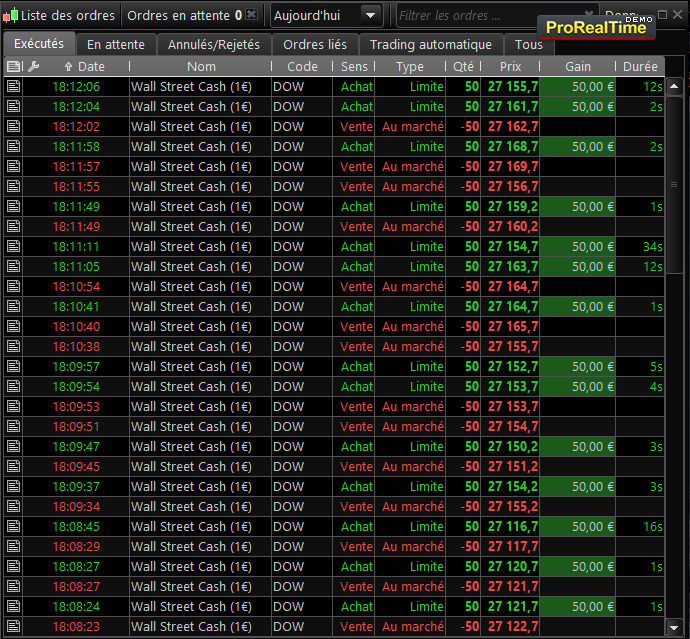Sort by the Durée column header
Image resolution: width=690 pixels, height=639 pixels.
click(x=640, y=66)
